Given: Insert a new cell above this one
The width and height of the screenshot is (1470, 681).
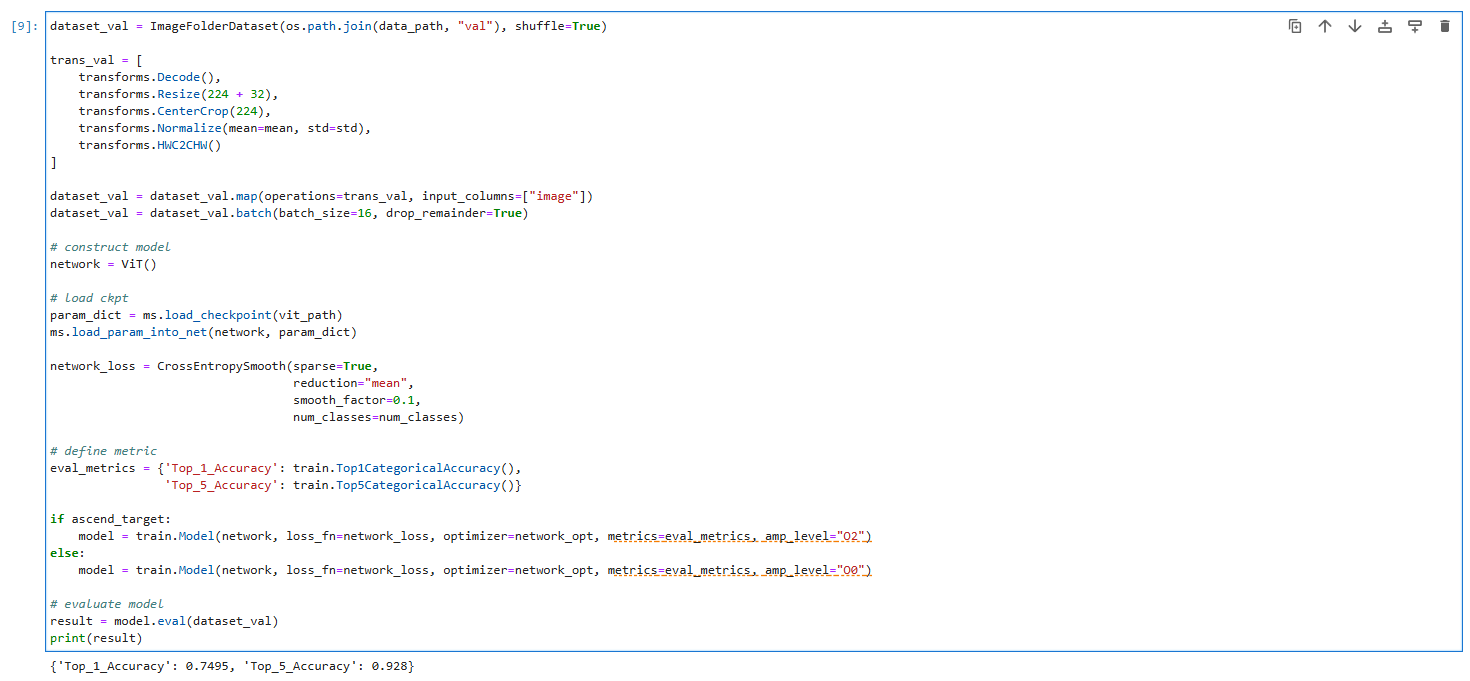Looking at the screenshot, I should click(x=1385, y=26).
